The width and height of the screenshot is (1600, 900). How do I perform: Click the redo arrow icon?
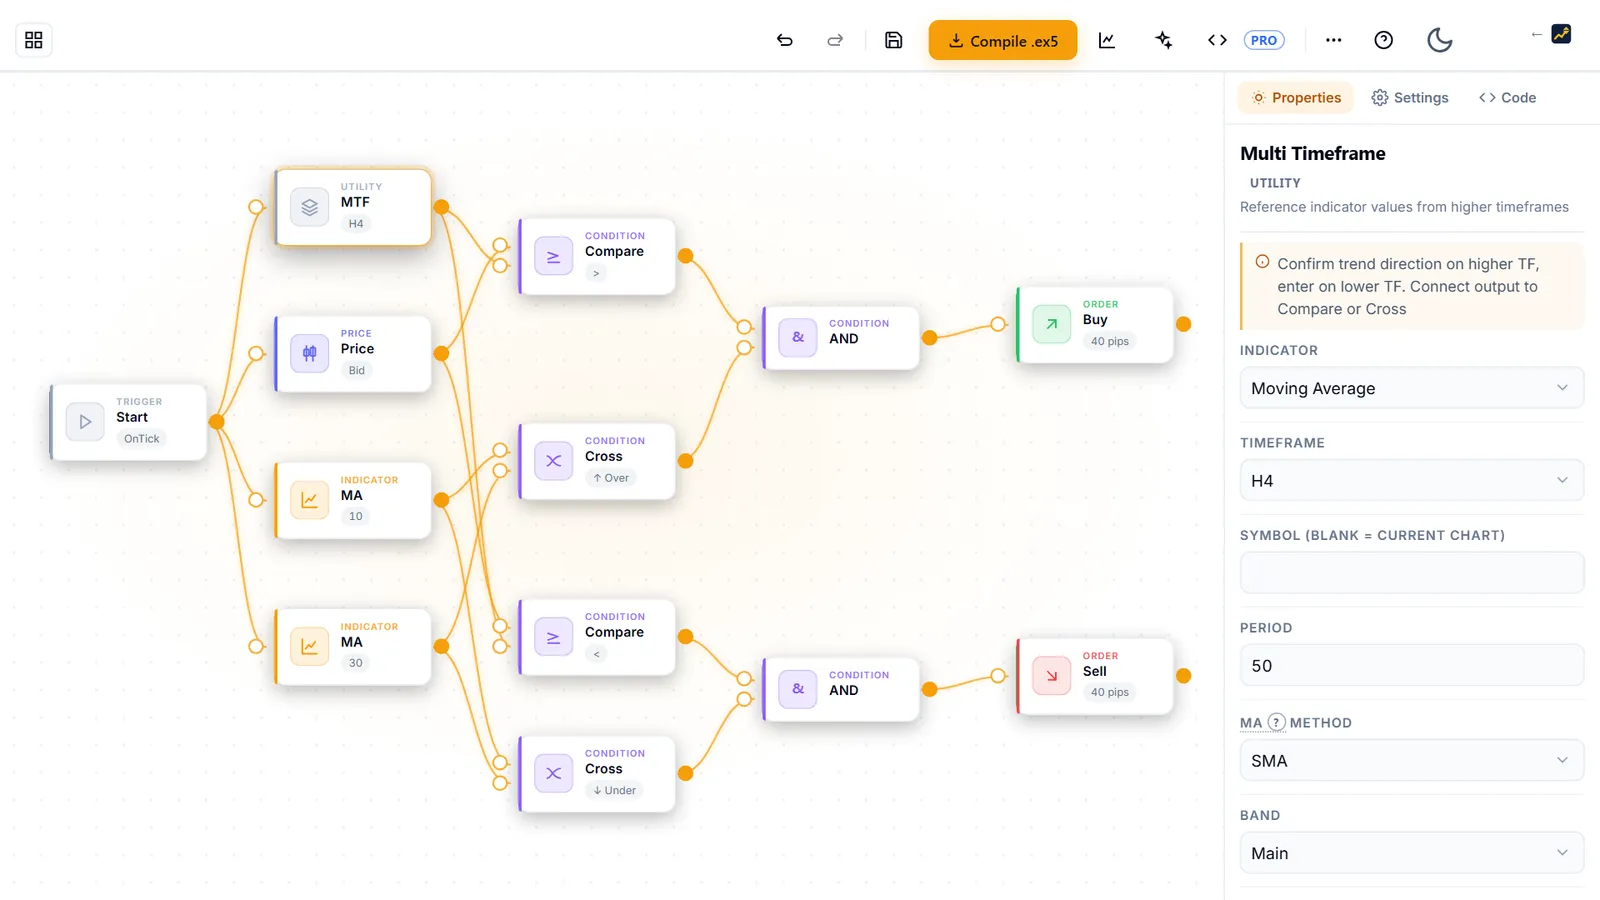(x=835, y=40)
